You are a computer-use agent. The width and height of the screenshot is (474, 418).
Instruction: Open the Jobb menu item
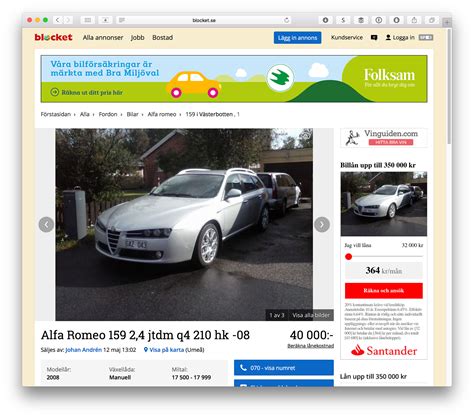(137, 38)
